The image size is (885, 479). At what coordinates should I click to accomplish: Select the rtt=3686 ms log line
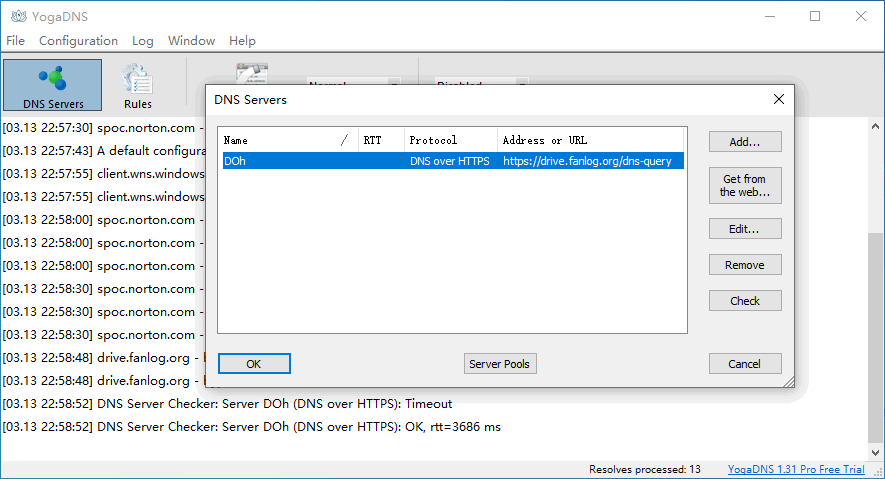coord(251,427)
